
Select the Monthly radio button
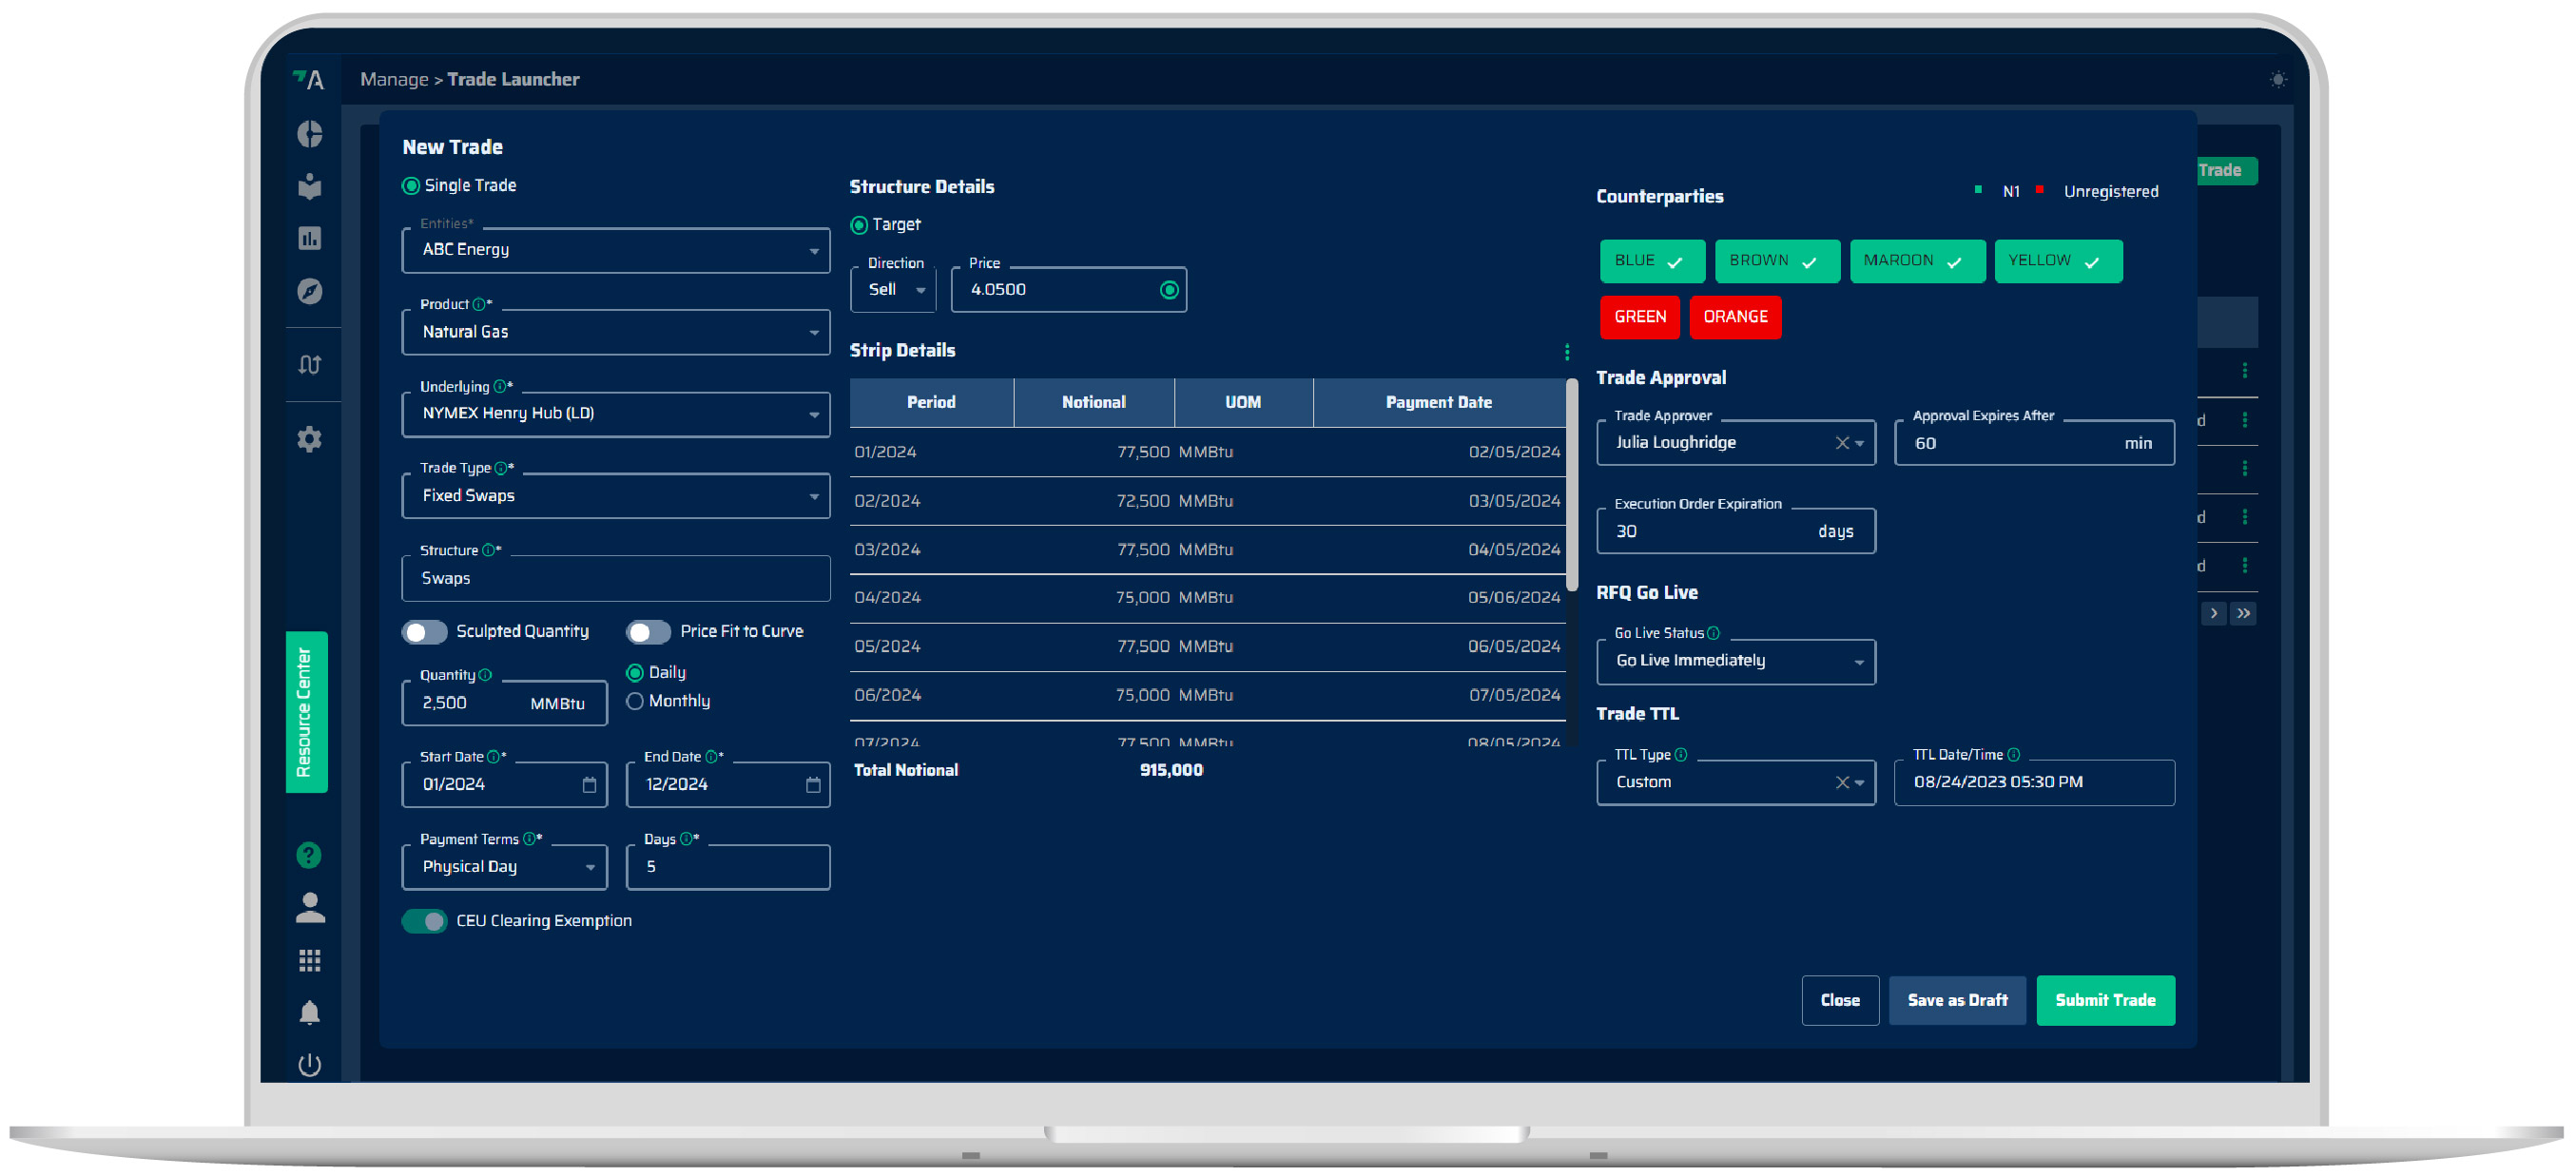636,701
